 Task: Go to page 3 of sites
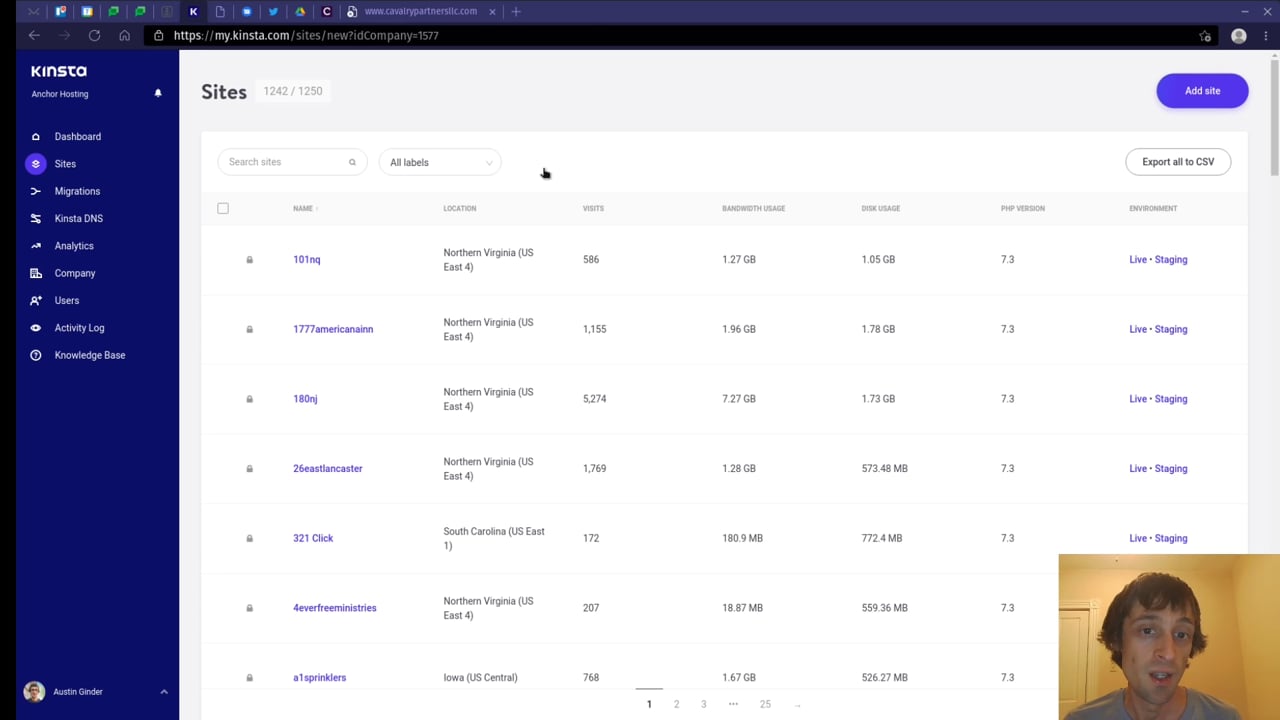[703, 704]
